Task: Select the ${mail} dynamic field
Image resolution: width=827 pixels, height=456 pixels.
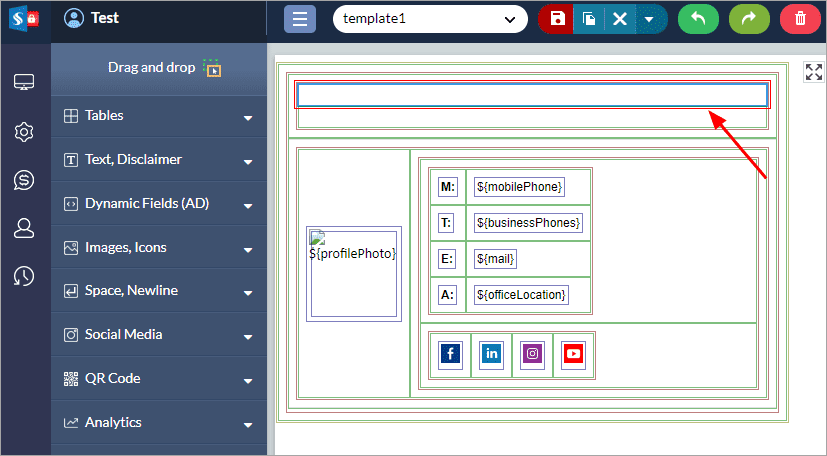Action: 496,259
